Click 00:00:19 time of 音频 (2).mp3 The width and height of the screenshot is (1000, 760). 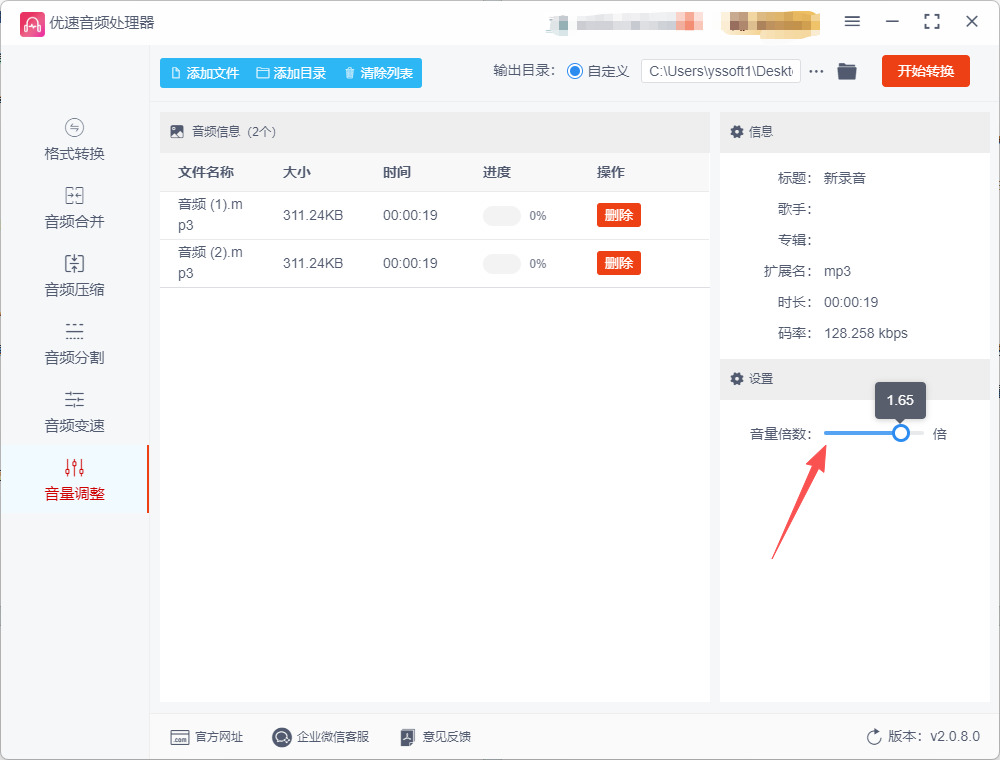(x=410, y=263)
